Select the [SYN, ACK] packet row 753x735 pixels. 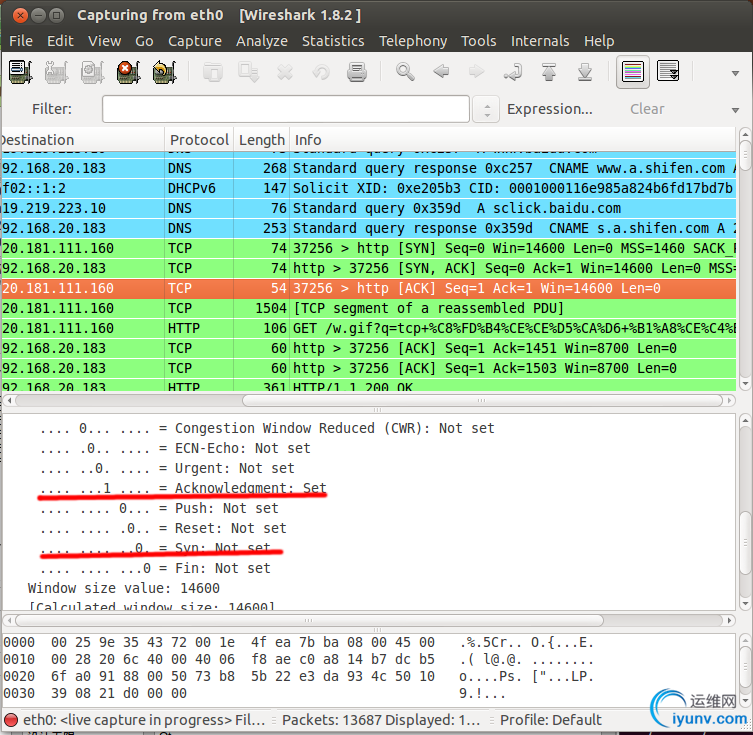369,268
